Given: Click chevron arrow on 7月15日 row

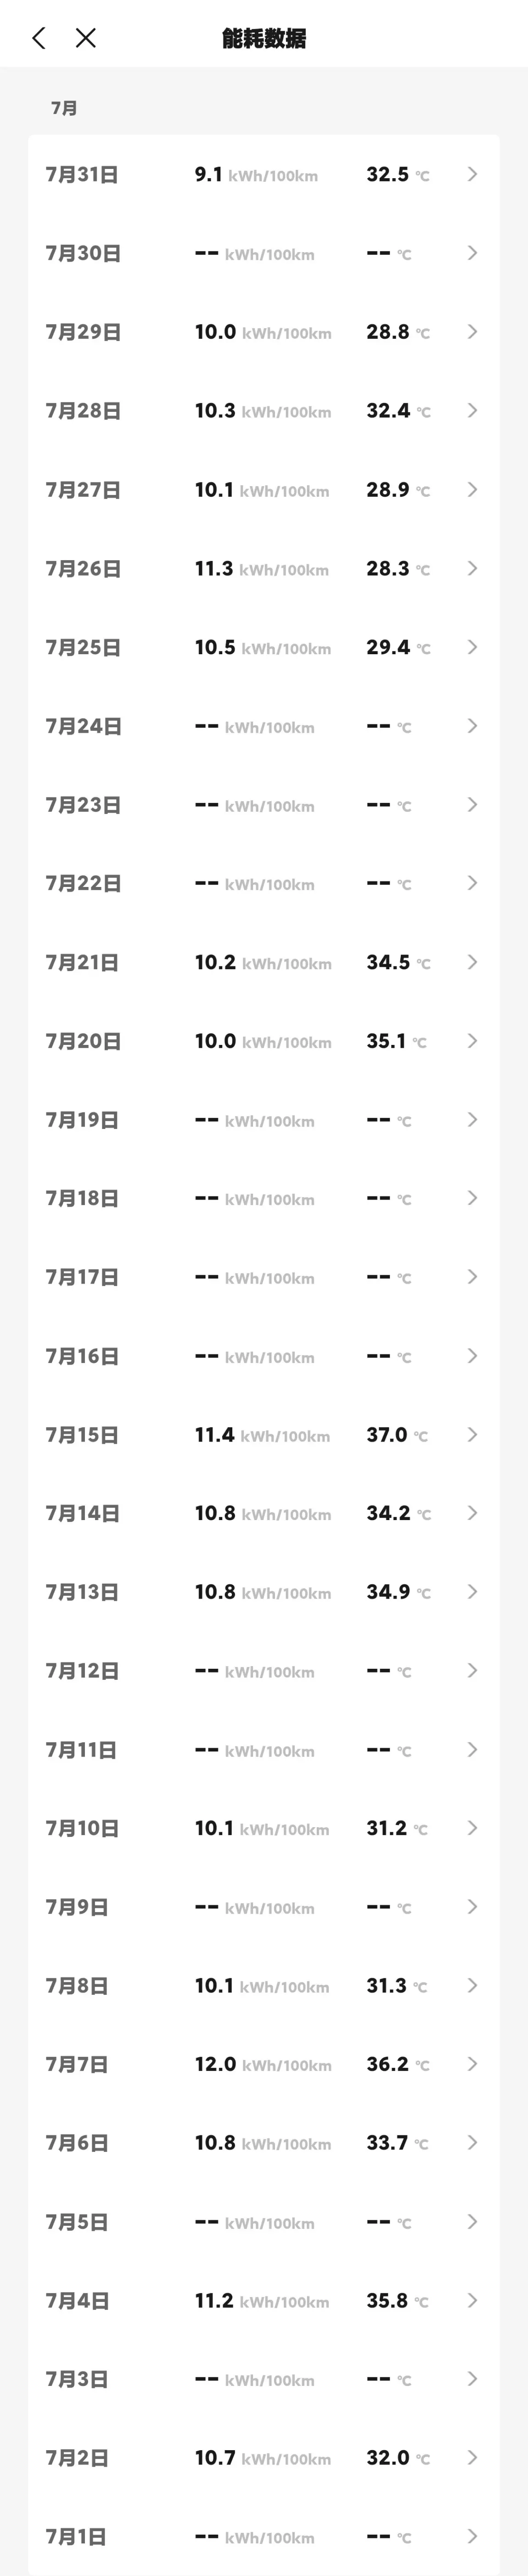Looking at the screenshot, I should pos(472,1435).
